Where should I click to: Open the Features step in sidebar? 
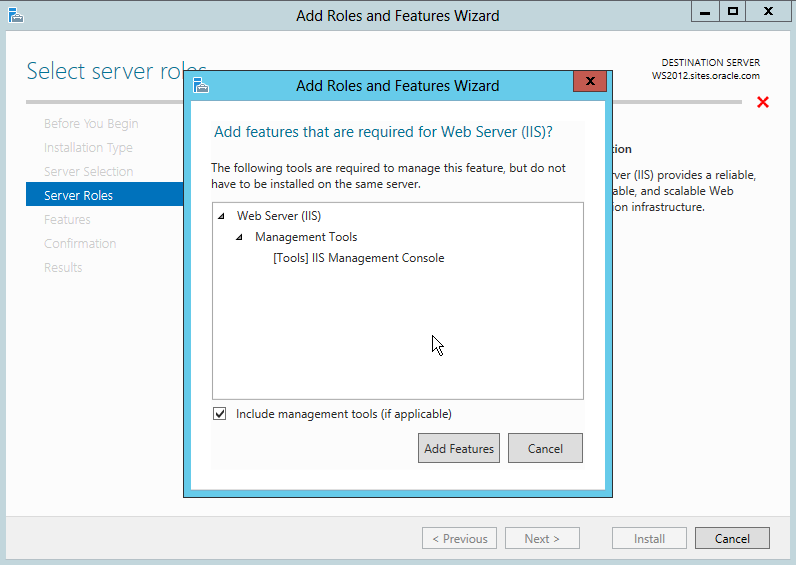(x=67, y=220)
